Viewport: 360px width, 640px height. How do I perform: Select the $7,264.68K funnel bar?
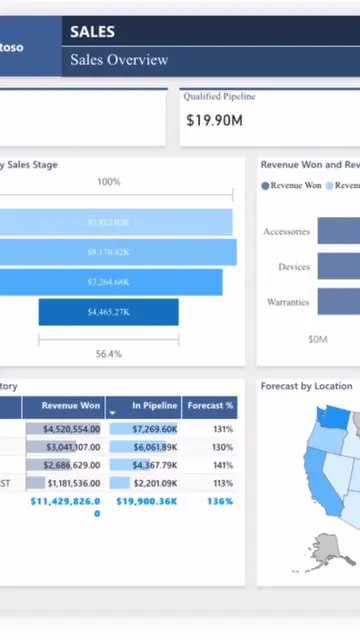tap(111, 282)
